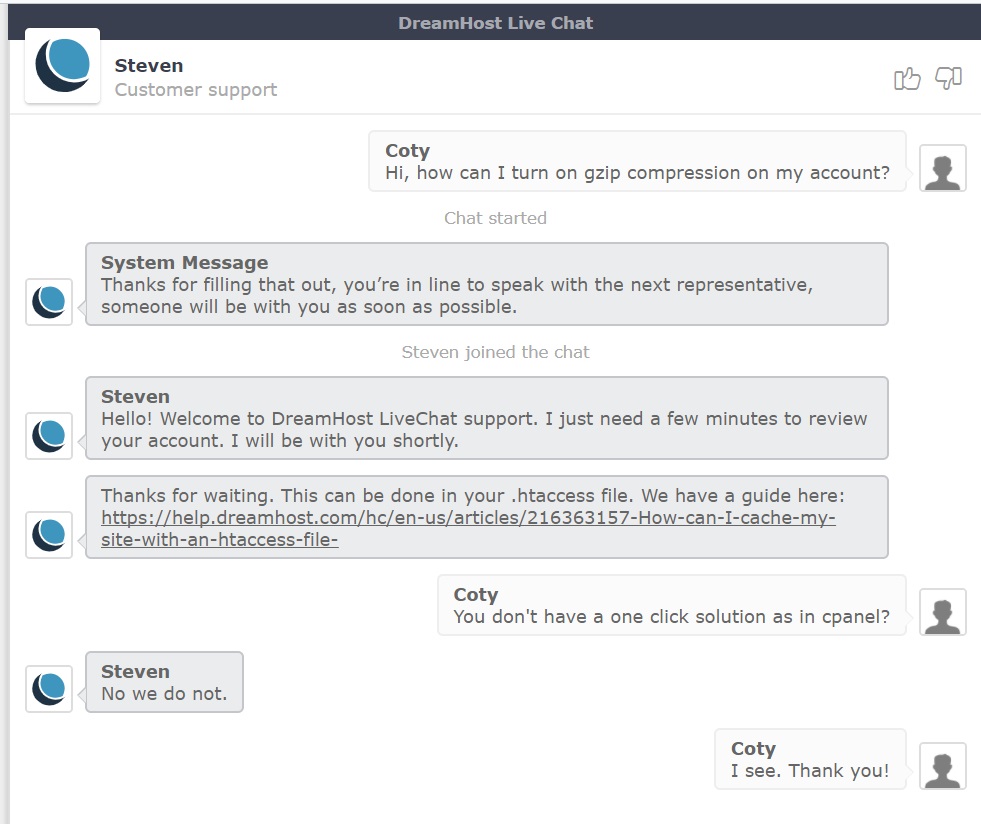Click Coty's avatar beside the gzip compression question
The image size is (981, 824).
943,168
